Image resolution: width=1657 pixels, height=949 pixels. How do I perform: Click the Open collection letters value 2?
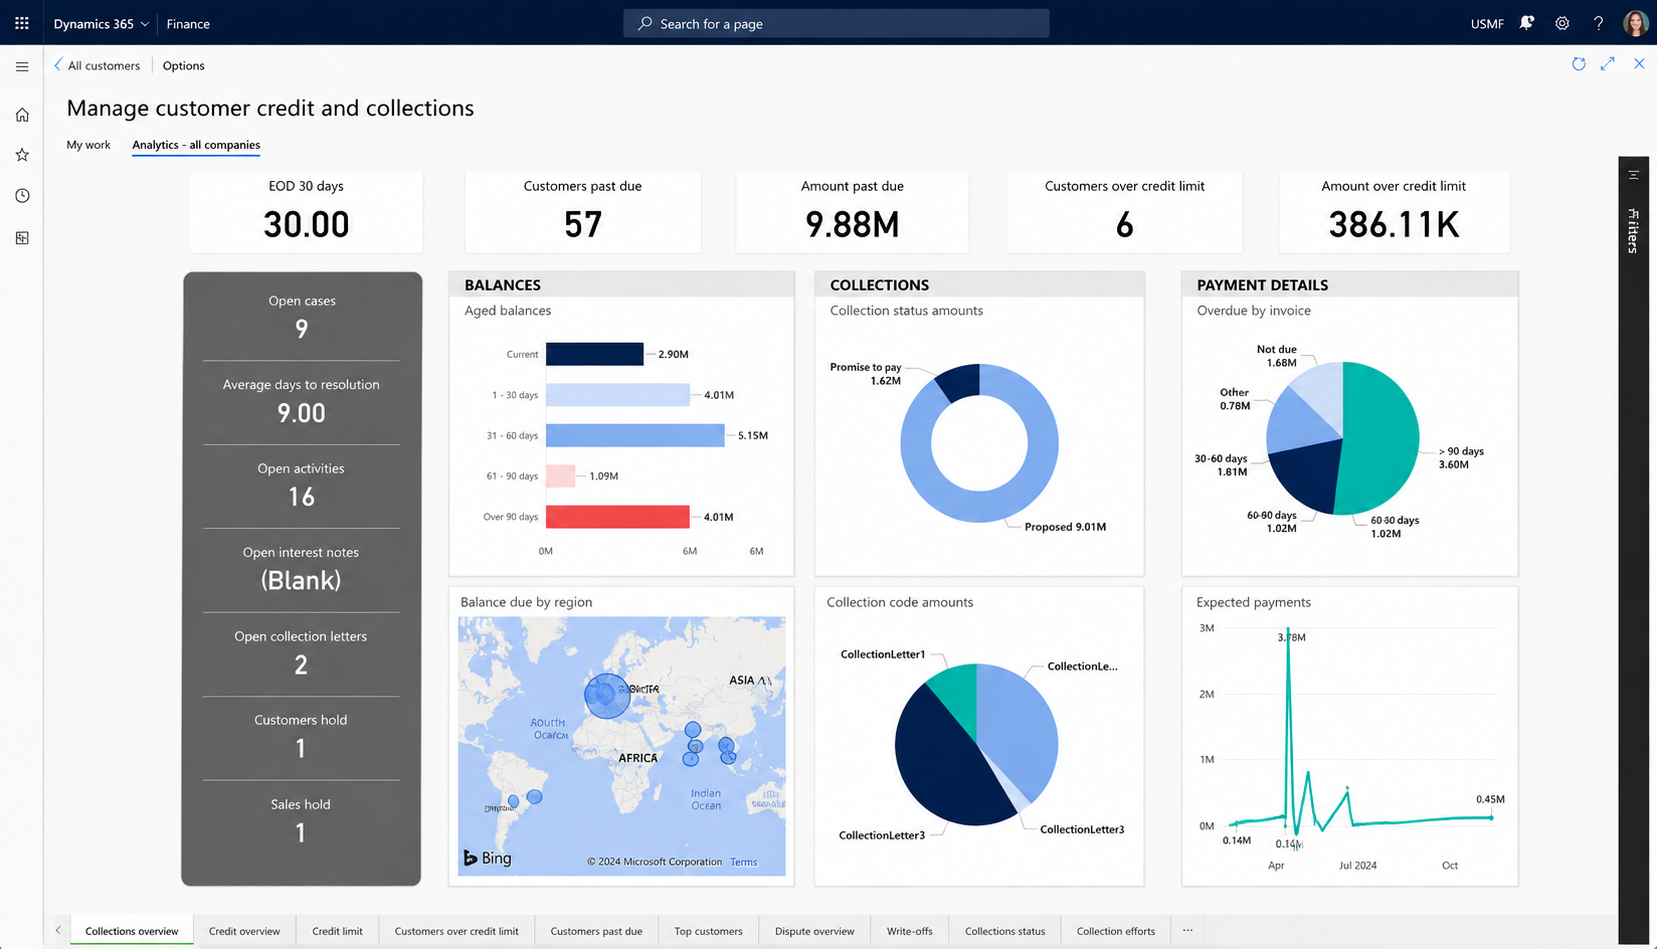click(301, 665)
